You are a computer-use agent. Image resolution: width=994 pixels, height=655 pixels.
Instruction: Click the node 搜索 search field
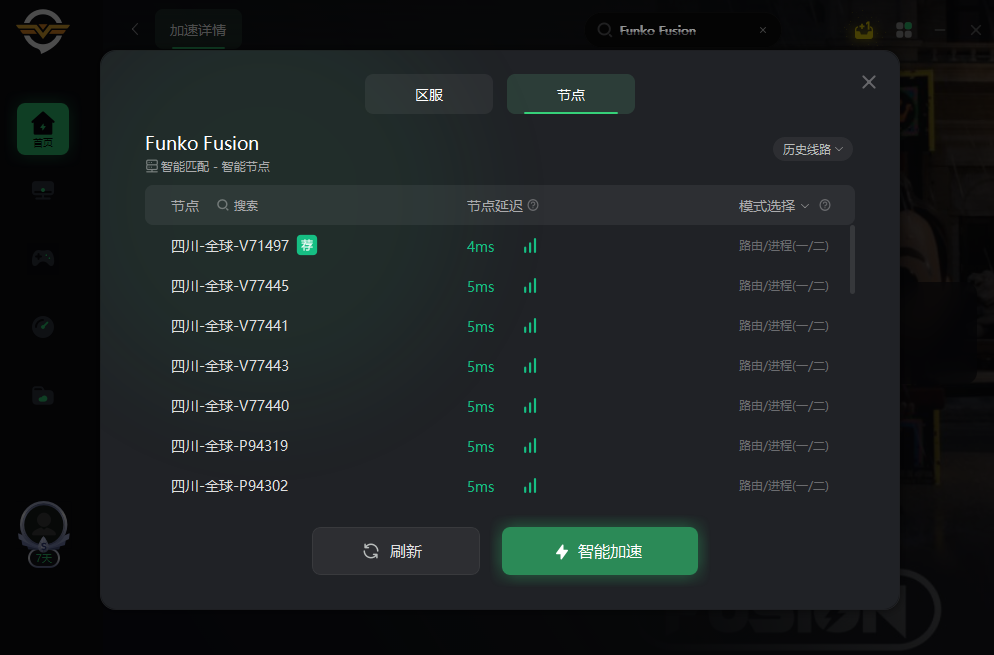(x=238, y=205)
